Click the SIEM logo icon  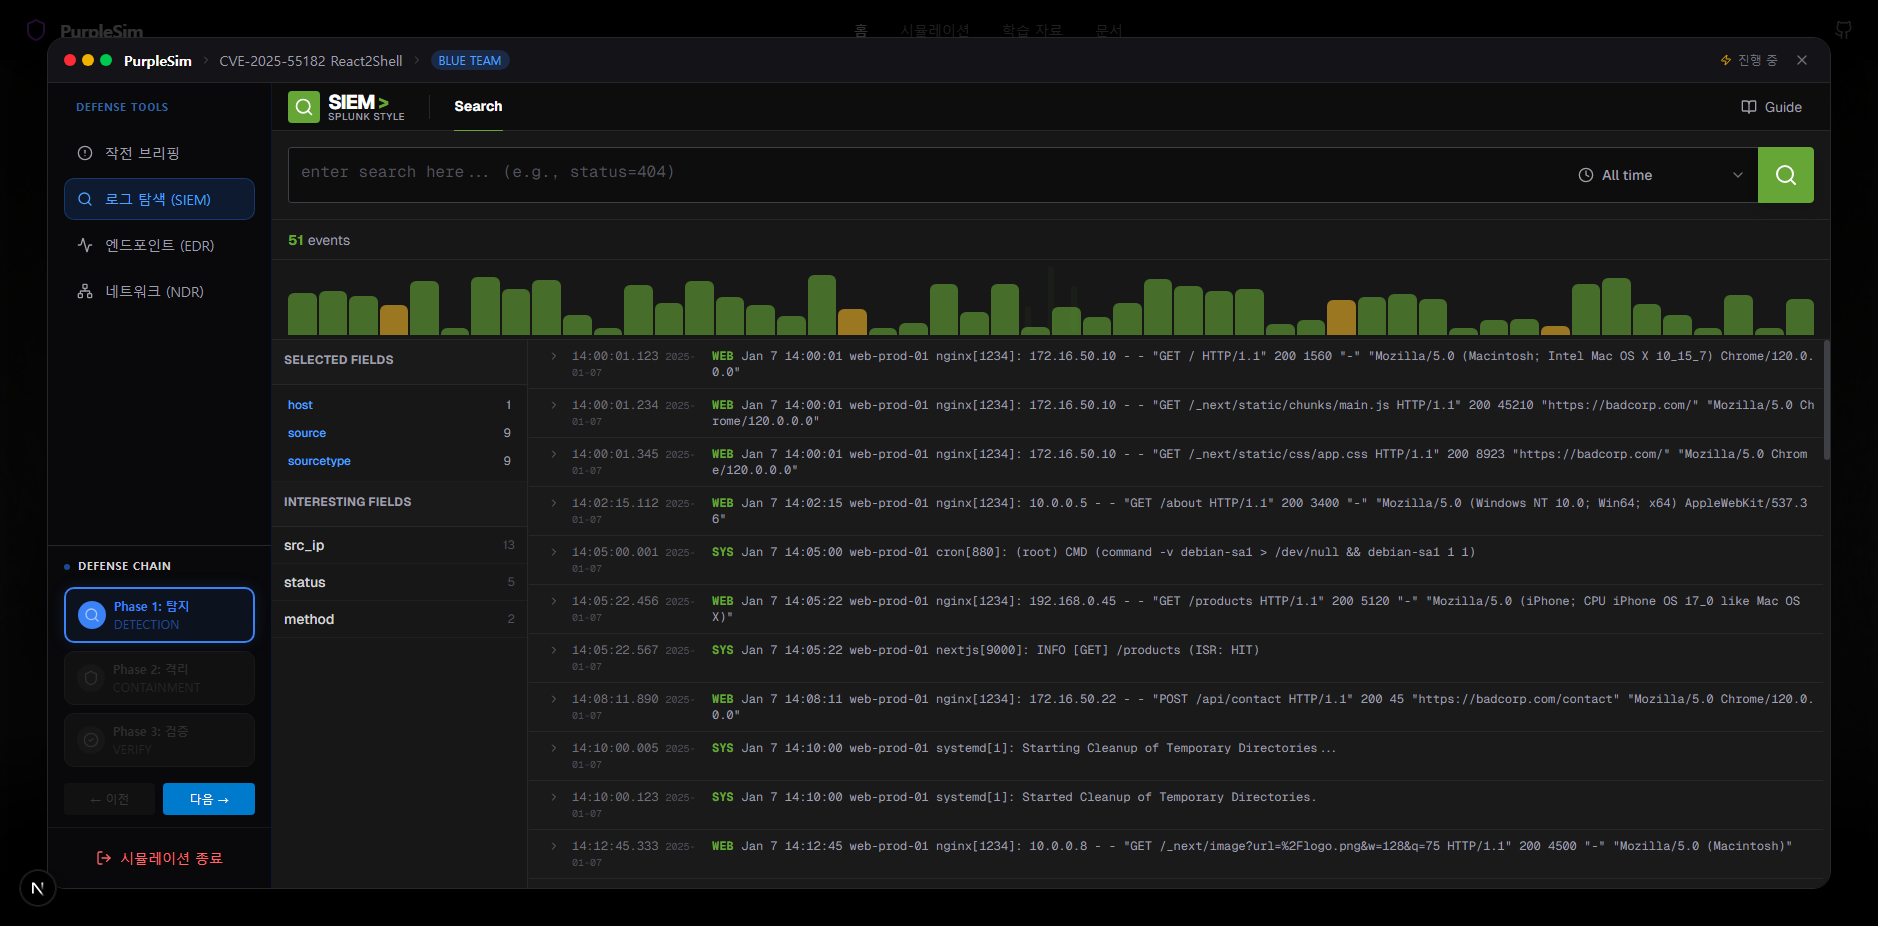coord(304,107)
